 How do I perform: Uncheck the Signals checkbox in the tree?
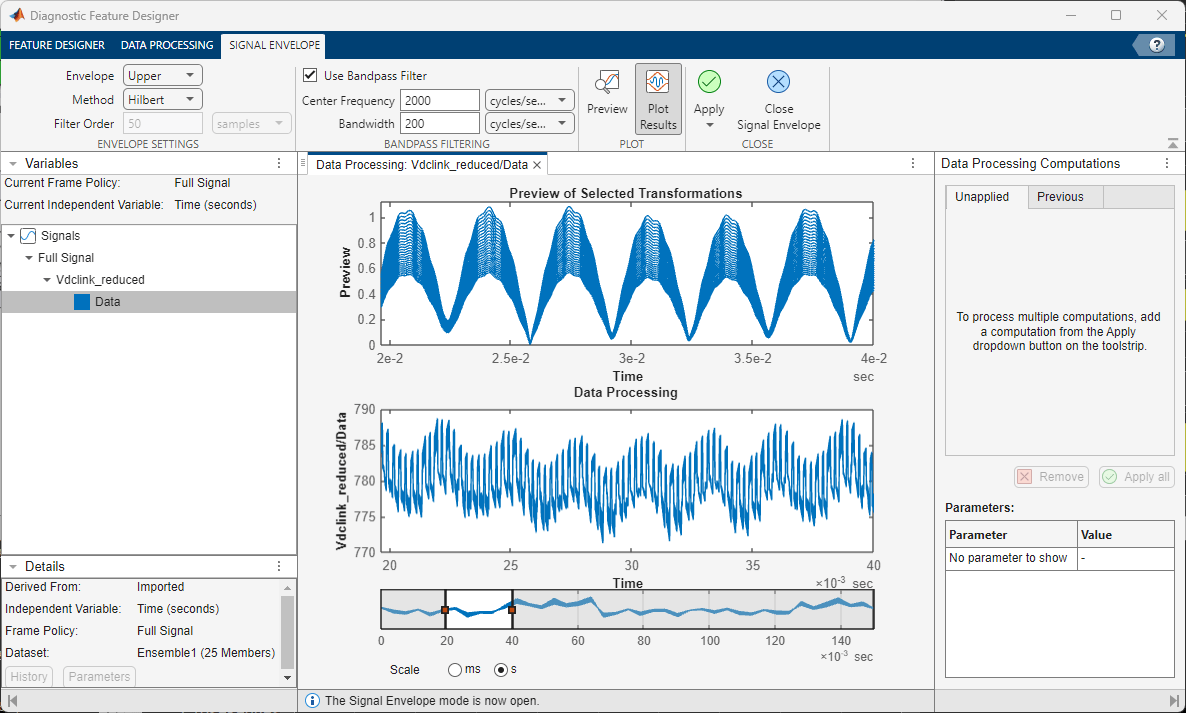[x=26, y=235]
